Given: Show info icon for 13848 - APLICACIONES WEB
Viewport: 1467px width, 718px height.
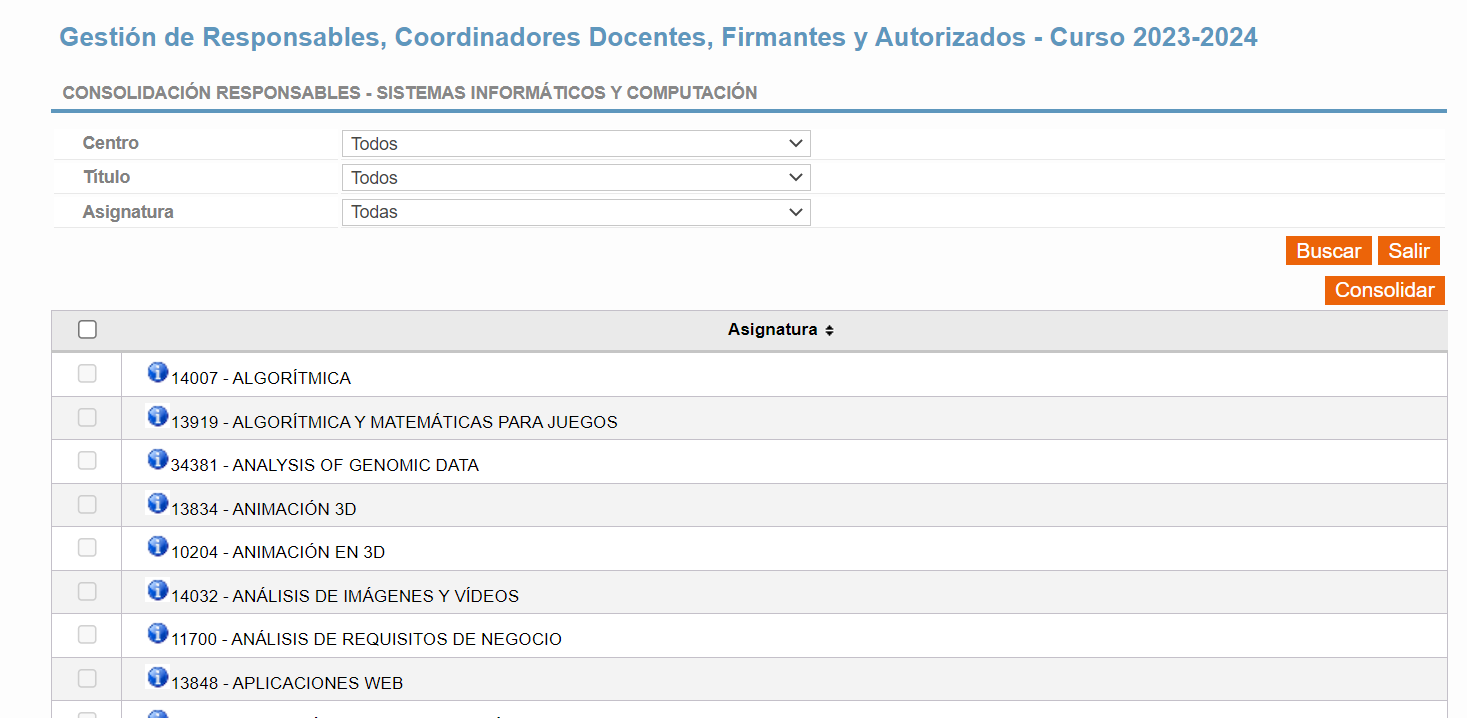Looking at the screenshot, I should (x=158, y=677).
